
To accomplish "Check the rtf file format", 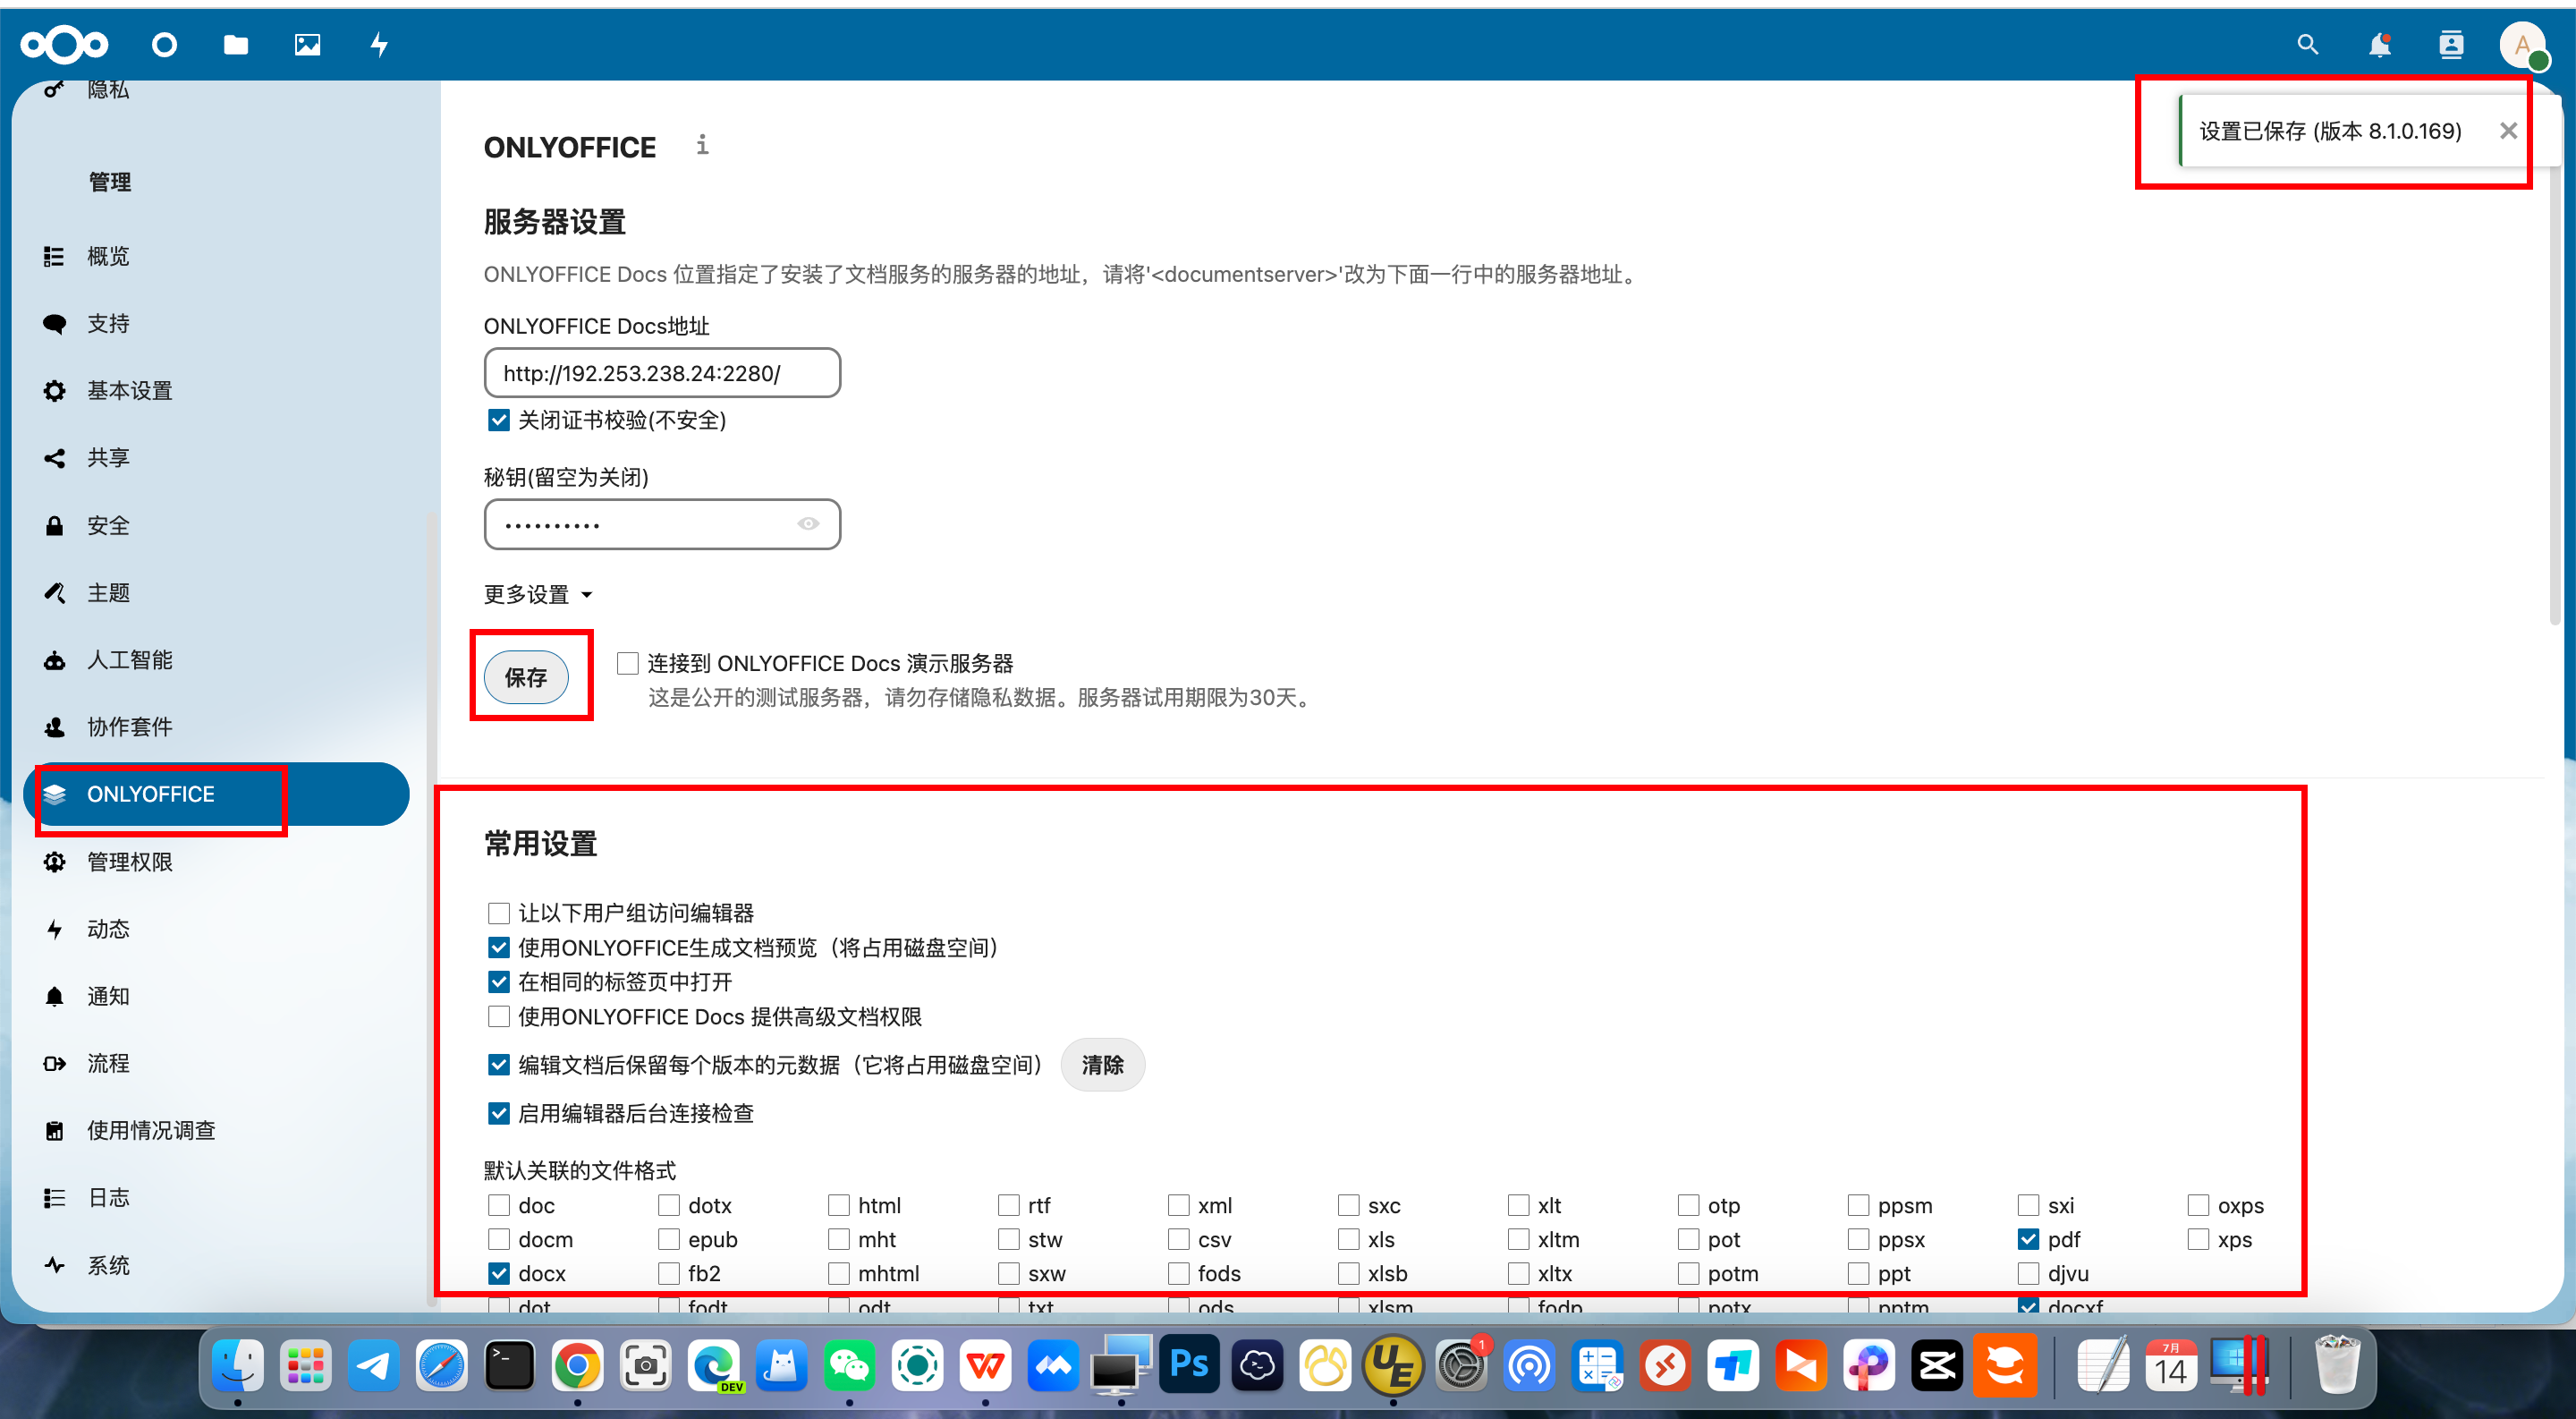I will [1008, 1205].
